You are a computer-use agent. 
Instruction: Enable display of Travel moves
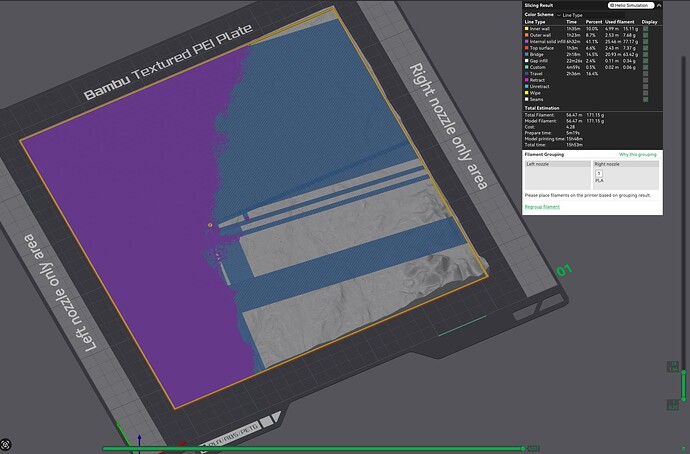(646, 74)
